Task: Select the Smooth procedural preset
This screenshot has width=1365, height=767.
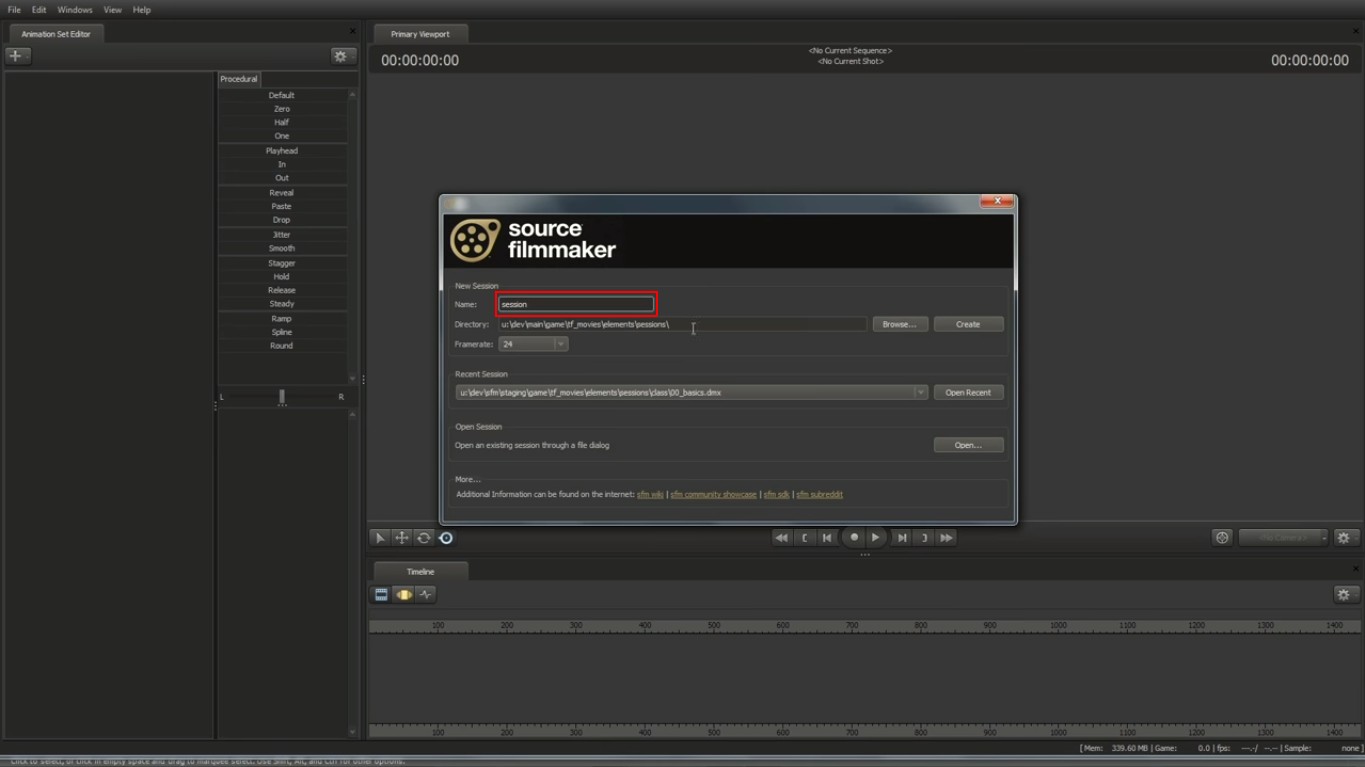Action: click(x=282, y=248)
